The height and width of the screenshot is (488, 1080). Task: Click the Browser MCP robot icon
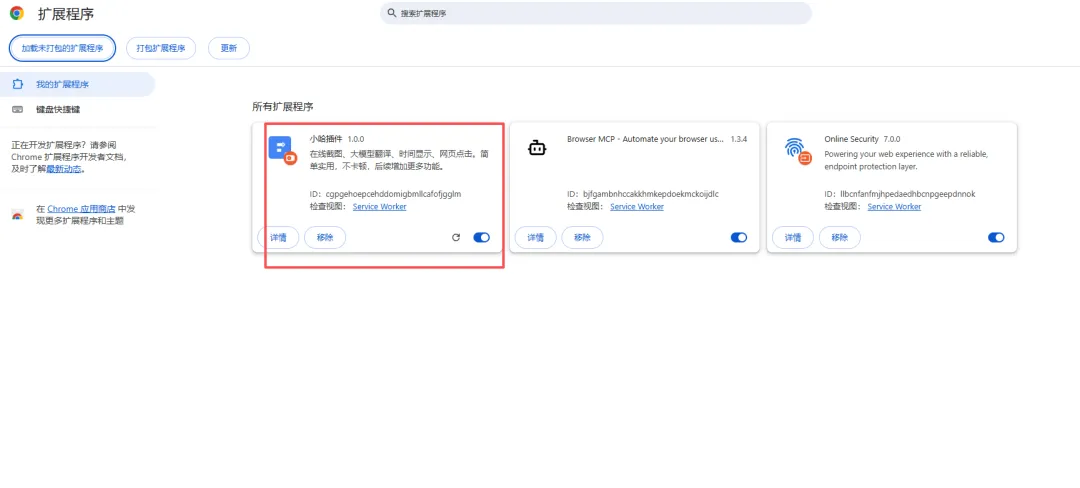(x=537, y=147)
